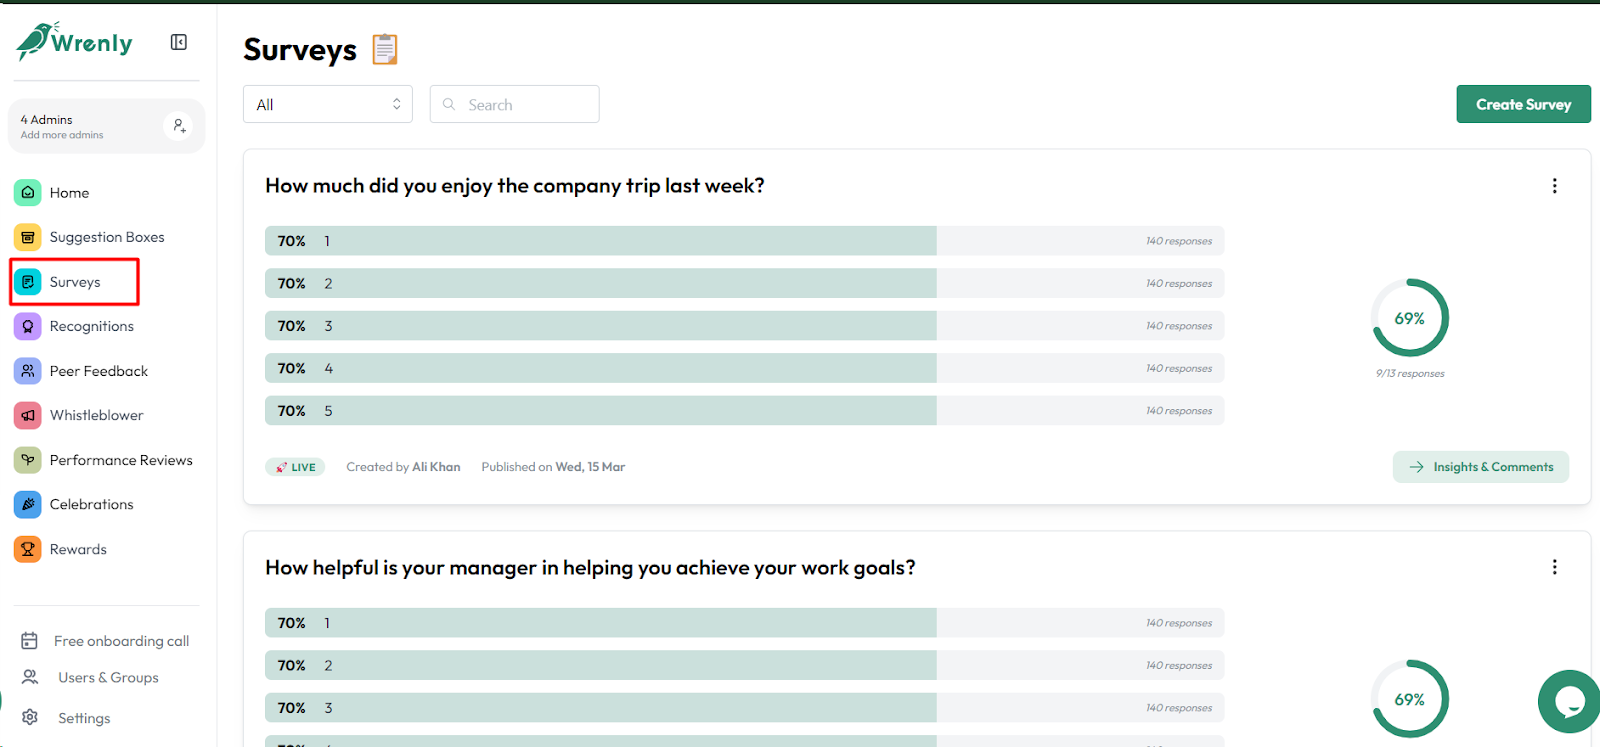Click the Recognitions purple badge icon
The height and width of the screenshot is (747, 1600).
pos(28,326)
